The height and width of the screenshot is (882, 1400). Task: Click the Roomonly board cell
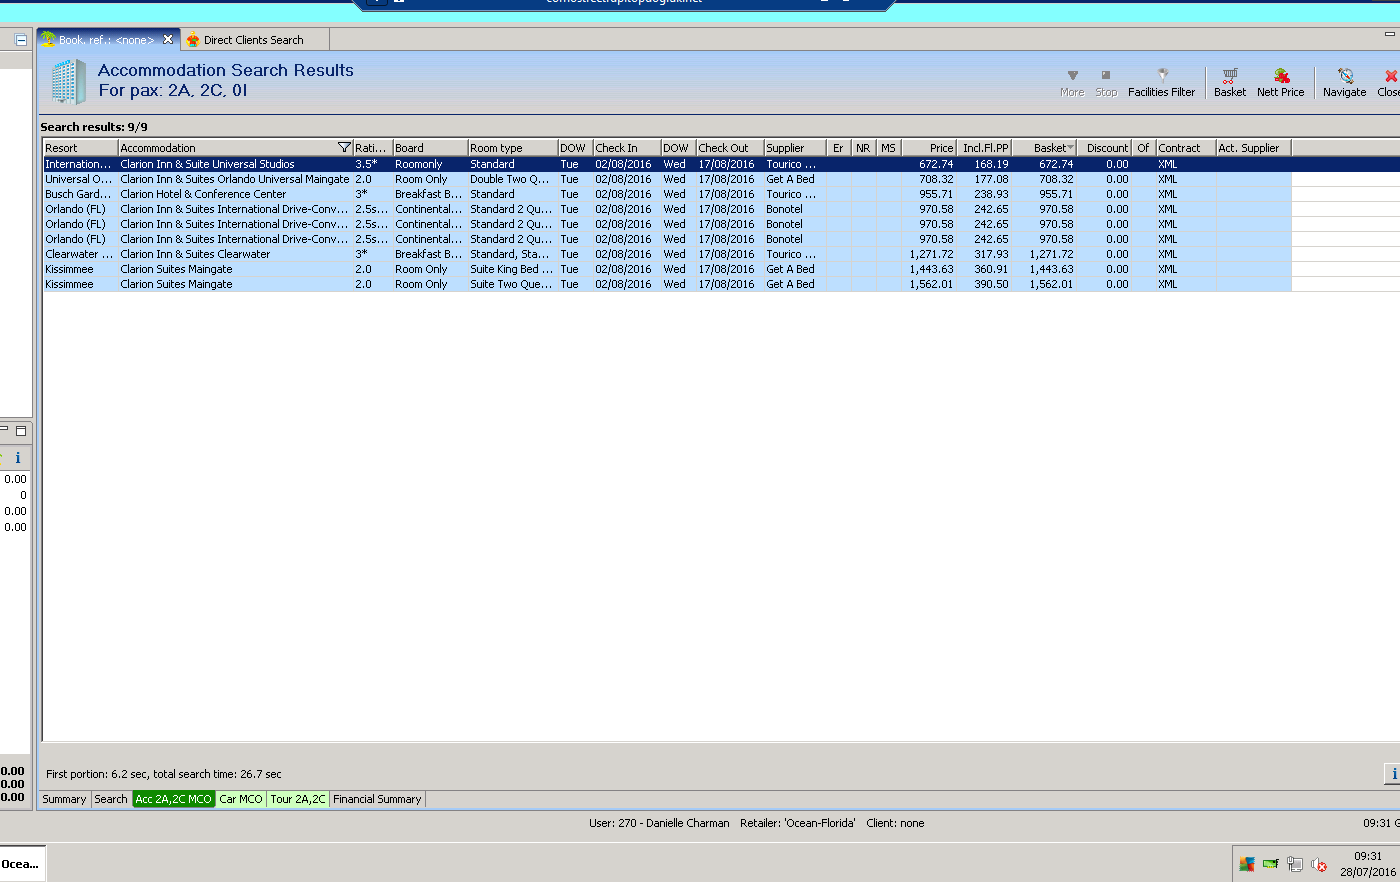(430, 164)
